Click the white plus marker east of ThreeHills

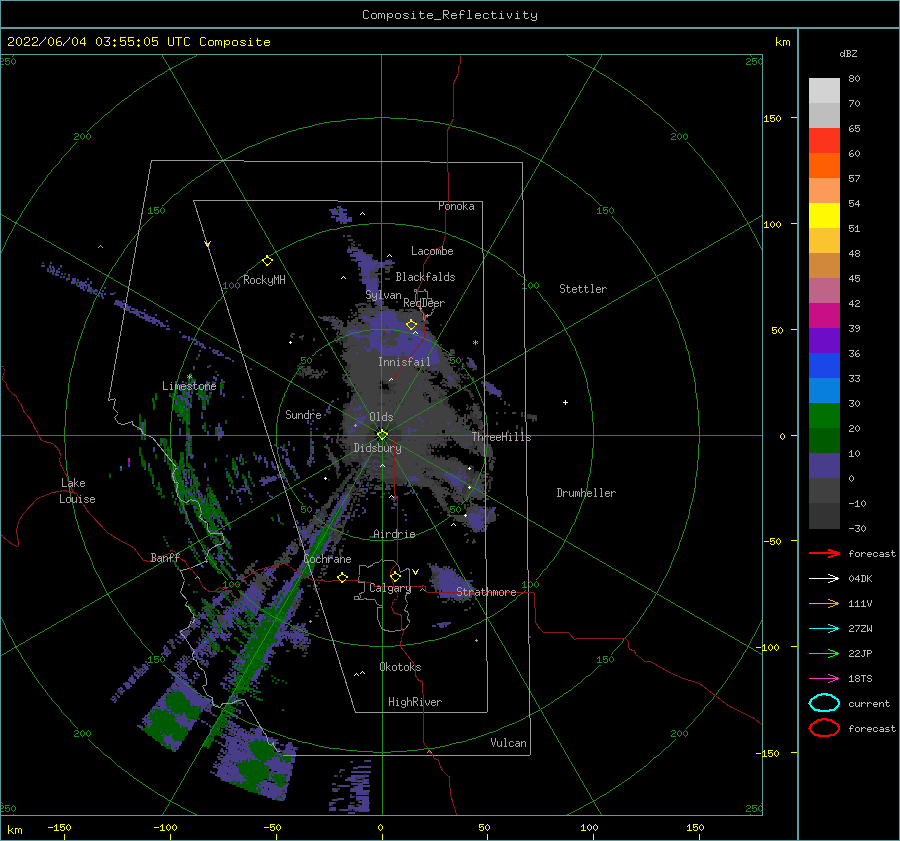point(565,402)
